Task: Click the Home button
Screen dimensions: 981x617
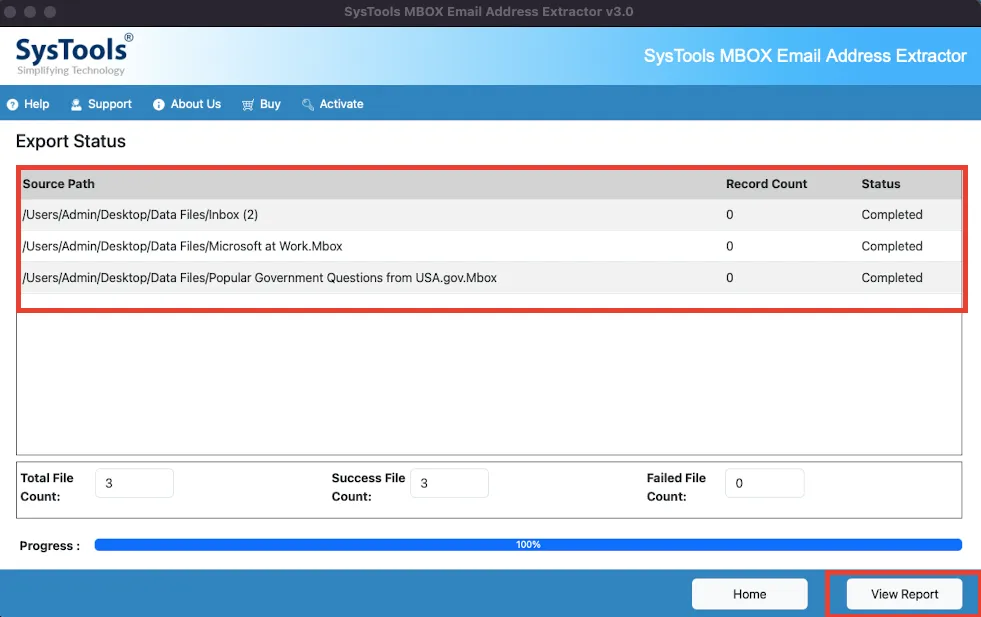Action: [x=750, y=594]
